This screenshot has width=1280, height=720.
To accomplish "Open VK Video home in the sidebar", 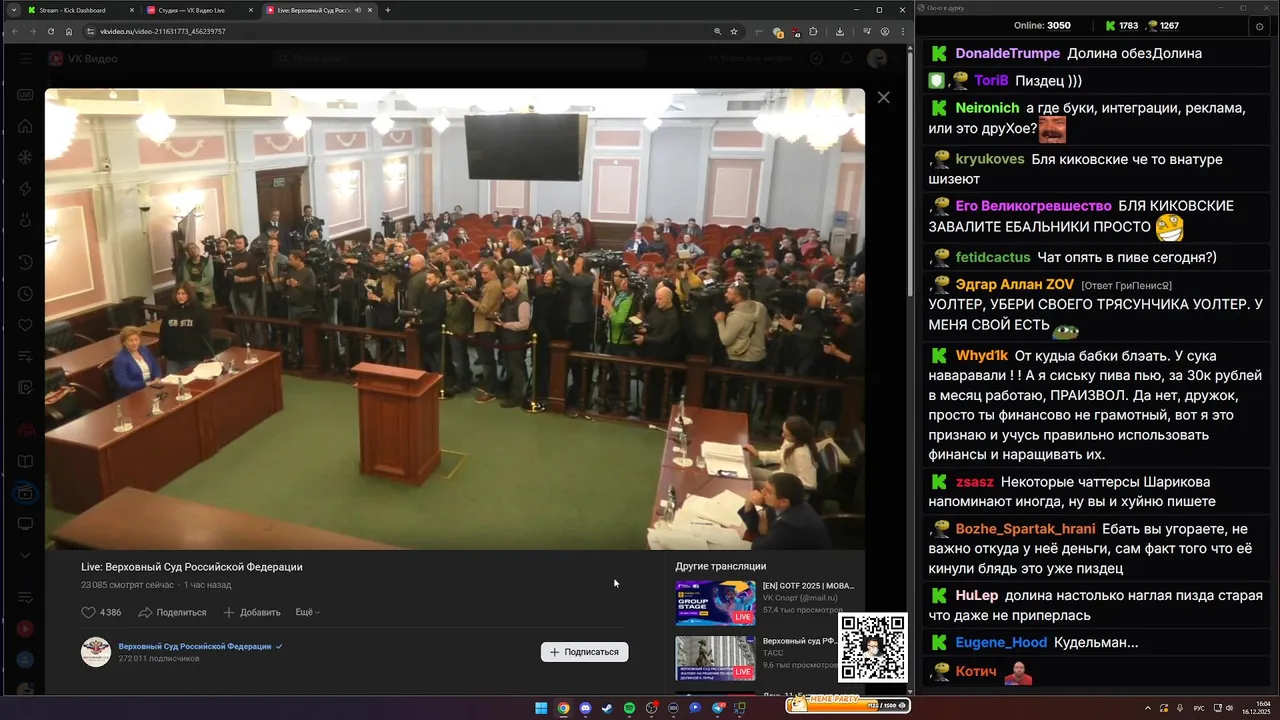I will pos(25,126).
